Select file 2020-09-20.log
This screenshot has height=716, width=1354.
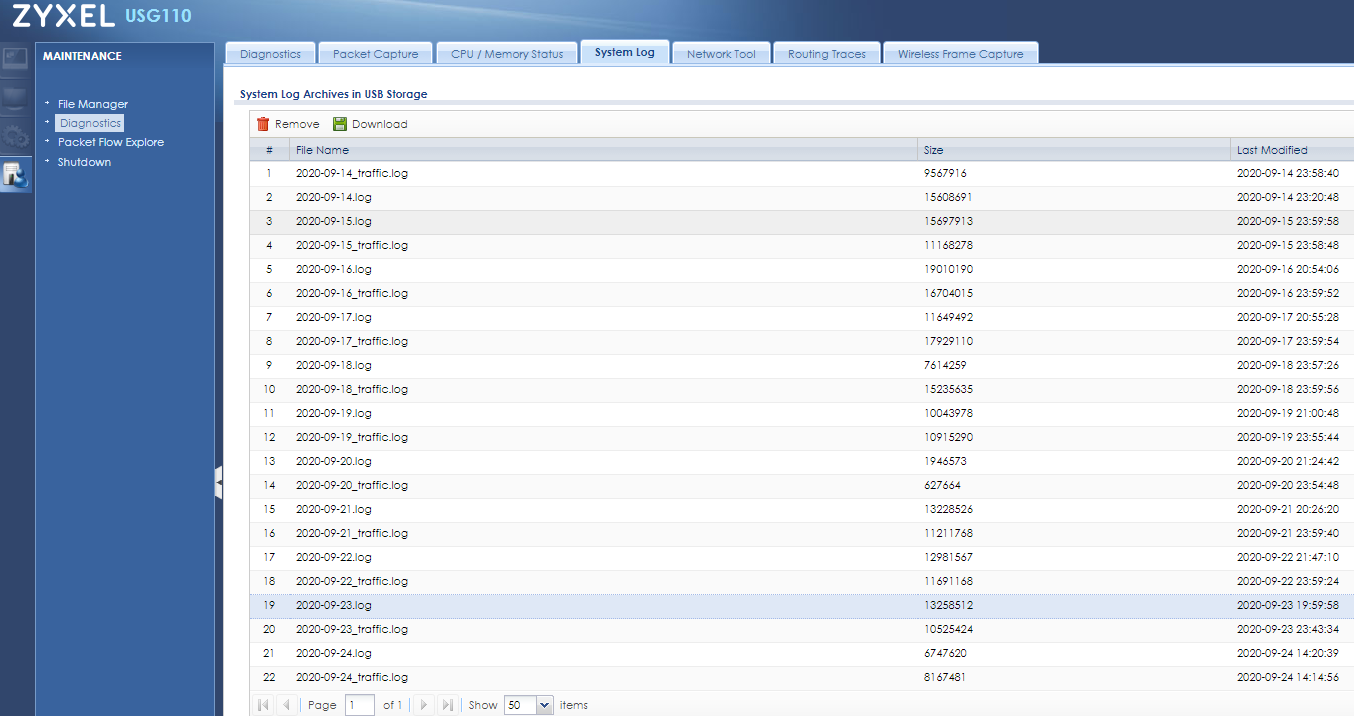[x=334, y=461]
